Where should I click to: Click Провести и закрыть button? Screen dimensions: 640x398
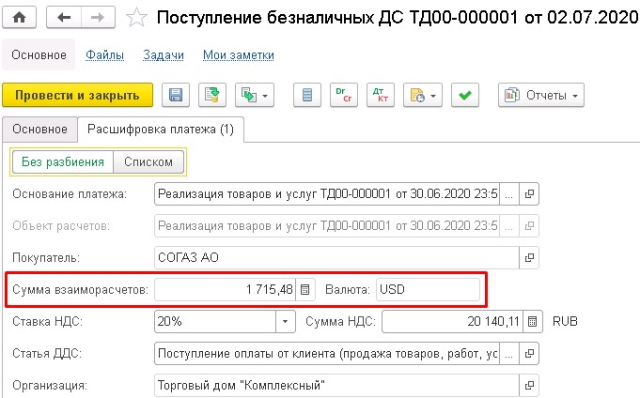(78, 95)
